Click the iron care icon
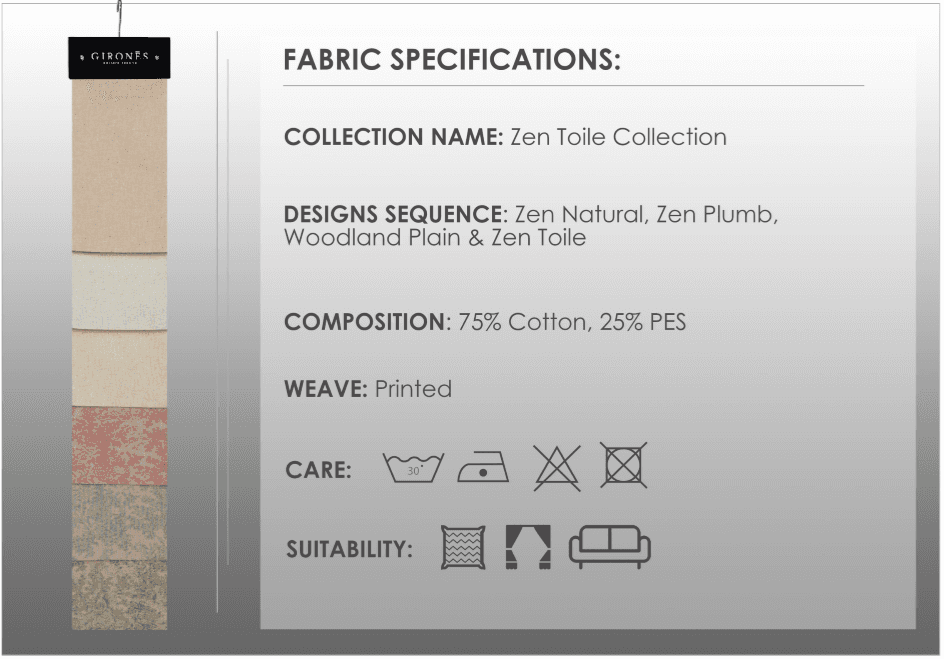 click(x=483, y=468)
